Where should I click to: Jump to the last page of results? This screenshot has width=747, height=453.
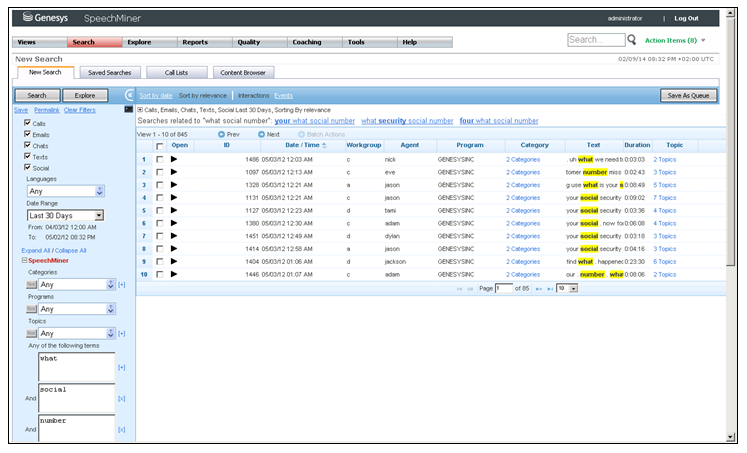549,288
